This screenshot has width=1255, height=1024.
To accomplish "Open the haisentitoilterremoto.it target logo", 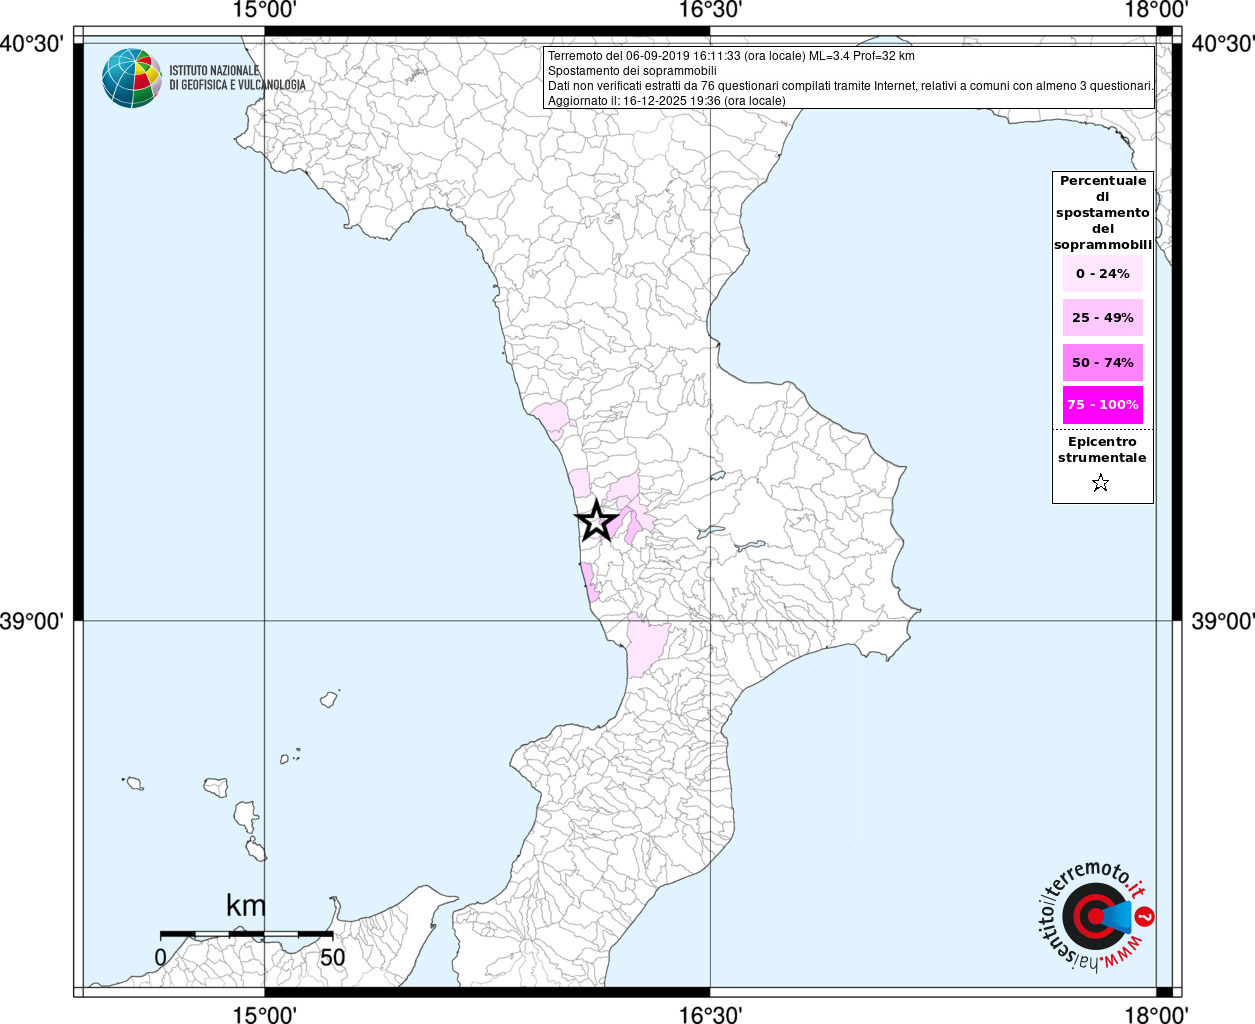I will coord(1097,915).
